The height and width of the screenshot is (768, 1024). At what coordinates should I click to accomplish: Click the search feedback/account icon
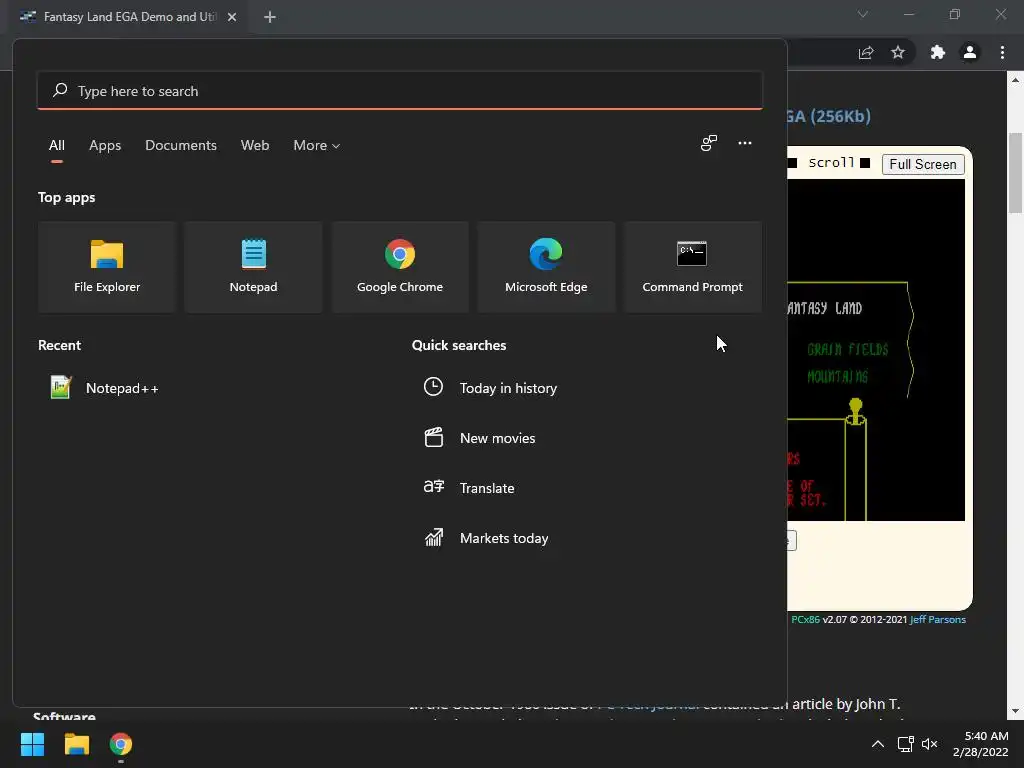[x=709, y=143]
